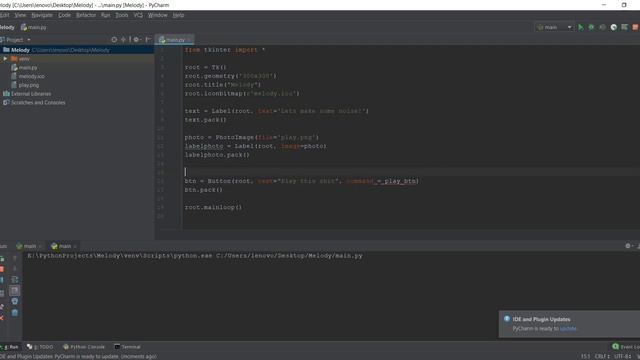Open the Run menu
640x360 pixels.
[105, 15]
